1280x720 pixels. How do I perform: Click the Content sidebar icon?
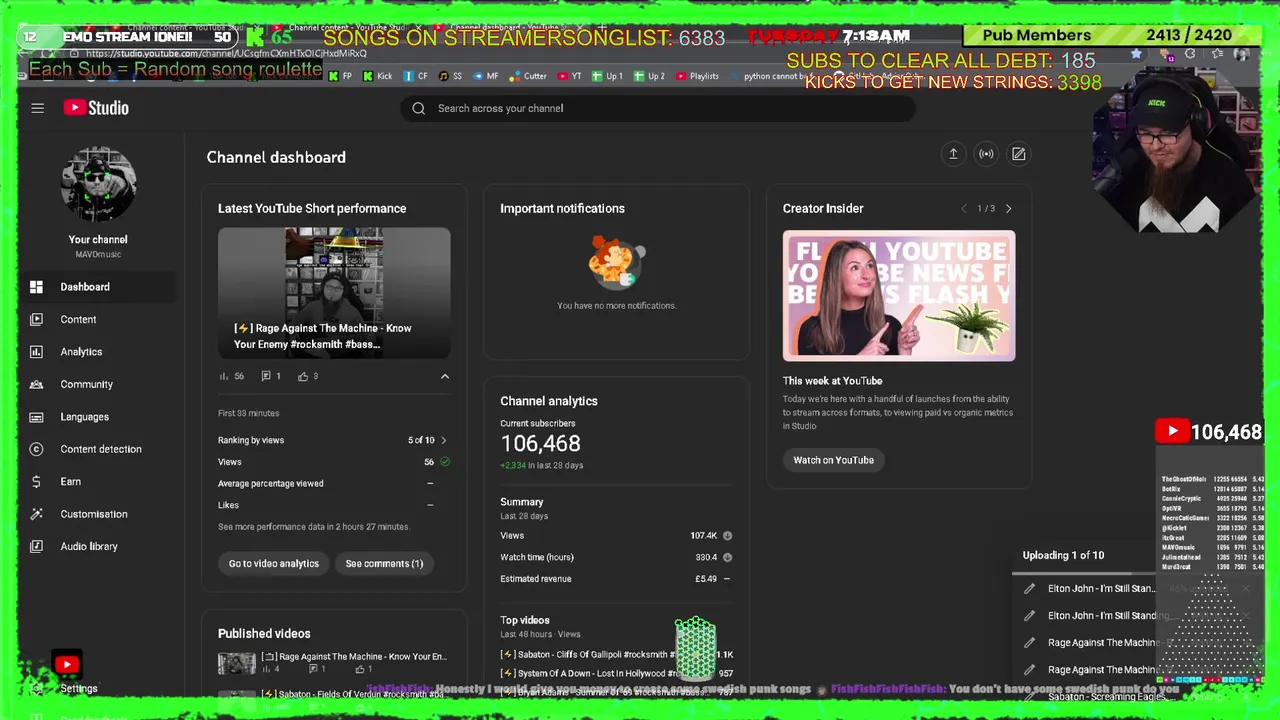click(36, 319)
